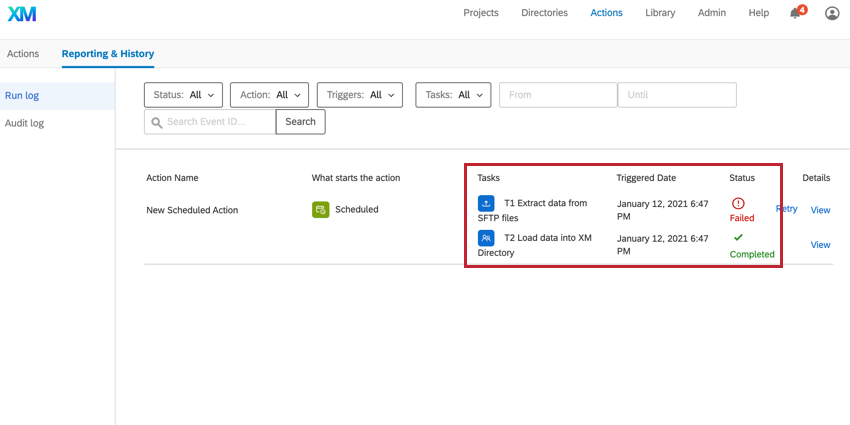Focus the Search Event ID field

tap(210, 121)
